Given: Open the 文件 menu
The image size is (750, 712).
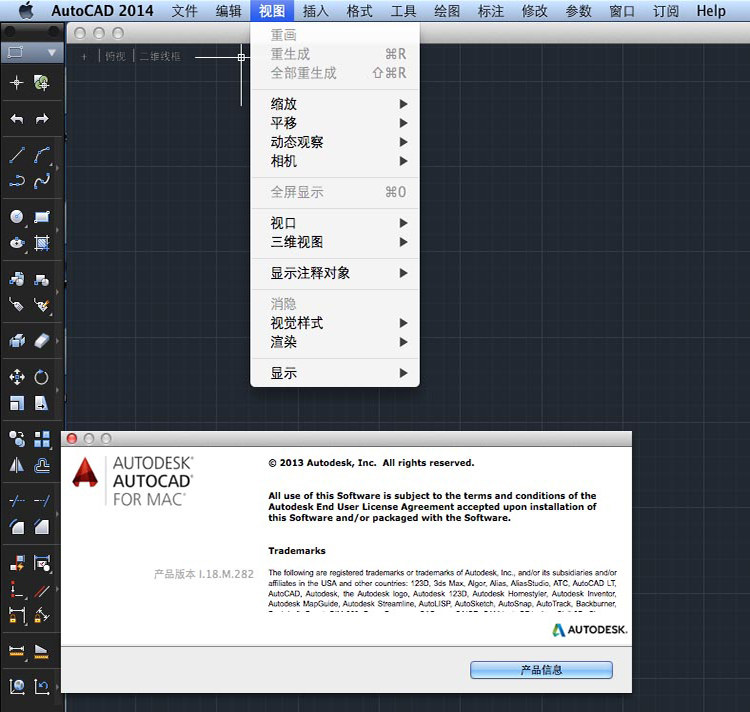Looking at the screenshot, I should click(185, 11).
